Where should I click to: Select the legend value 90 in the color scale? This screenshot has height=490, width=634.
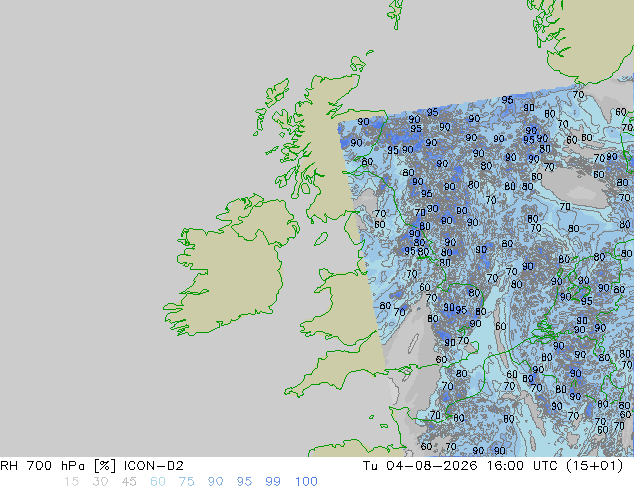click(x=215, y=482)
